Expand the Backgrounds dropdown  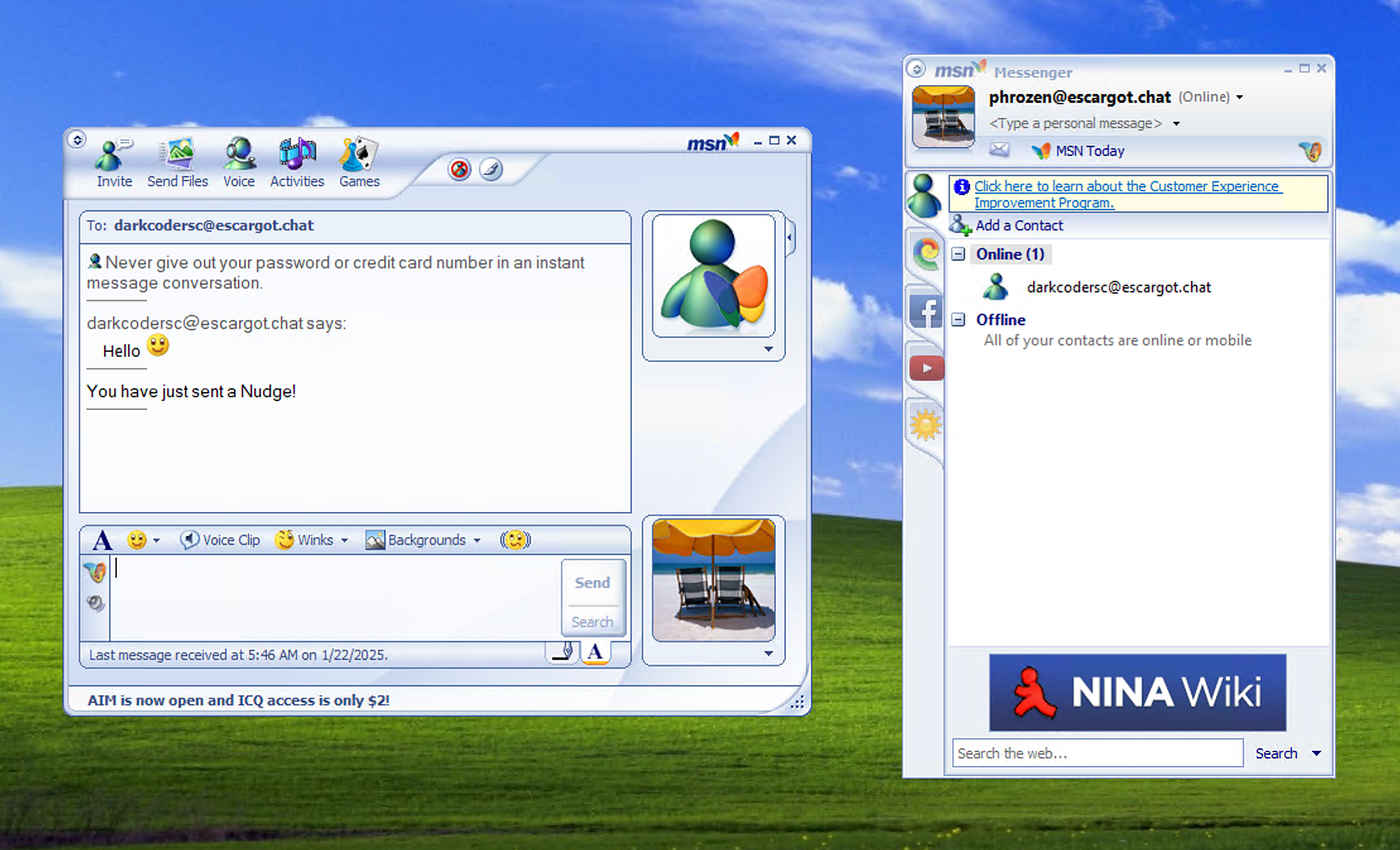423,540
